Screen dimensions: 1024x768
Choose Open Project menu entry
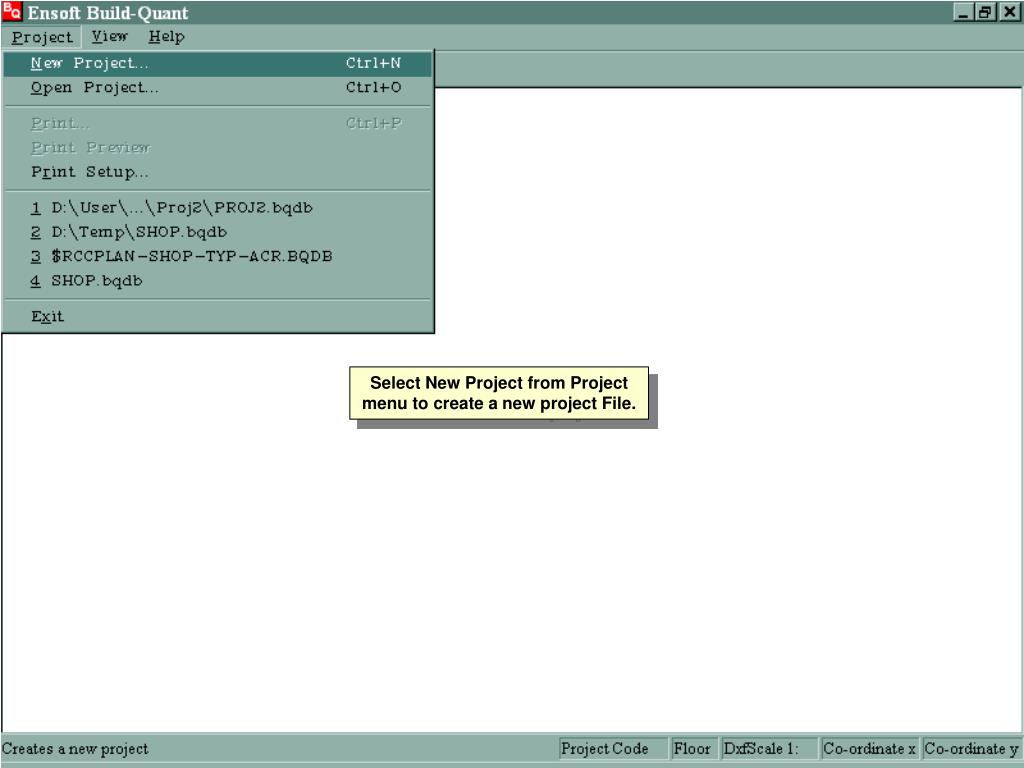click(217, 88)
